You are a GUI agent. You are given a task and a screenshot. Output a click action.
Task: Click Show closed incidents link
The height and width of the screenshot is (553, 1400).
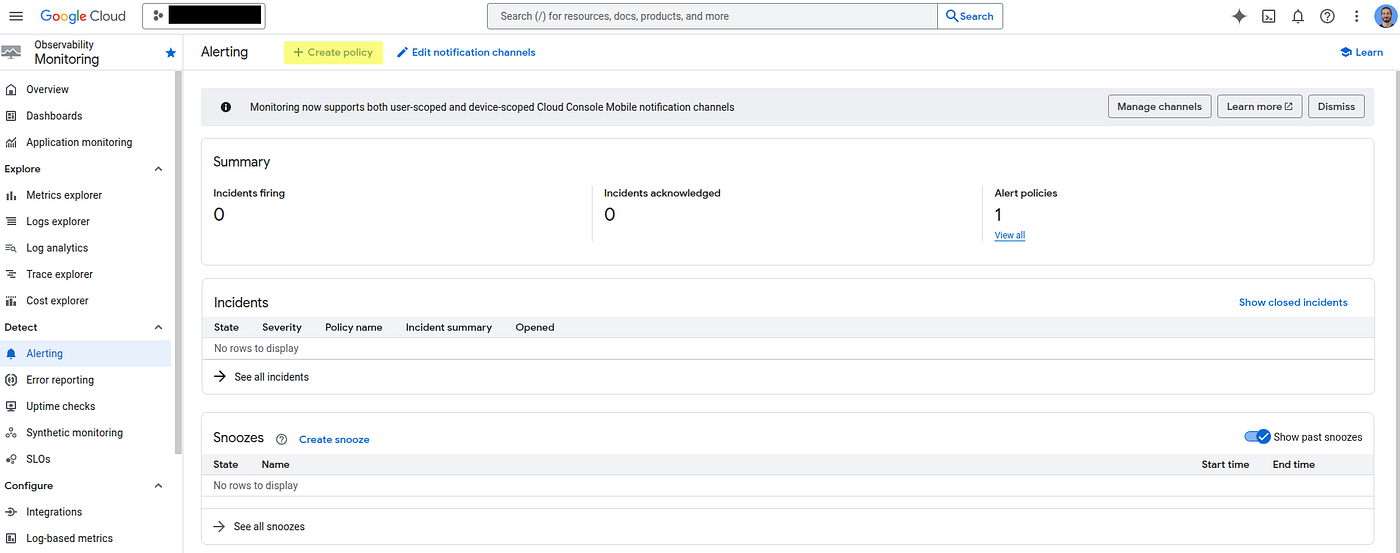click(x=1293, y=302)
